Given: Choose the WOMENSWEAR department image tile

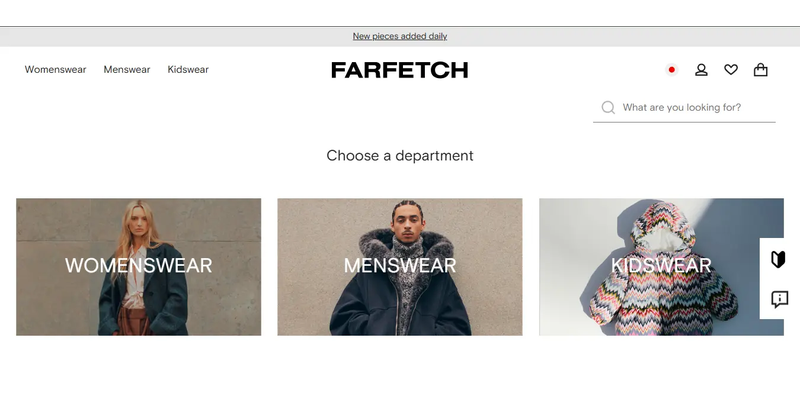Looking at the screenshot, I should click(138, 267).
